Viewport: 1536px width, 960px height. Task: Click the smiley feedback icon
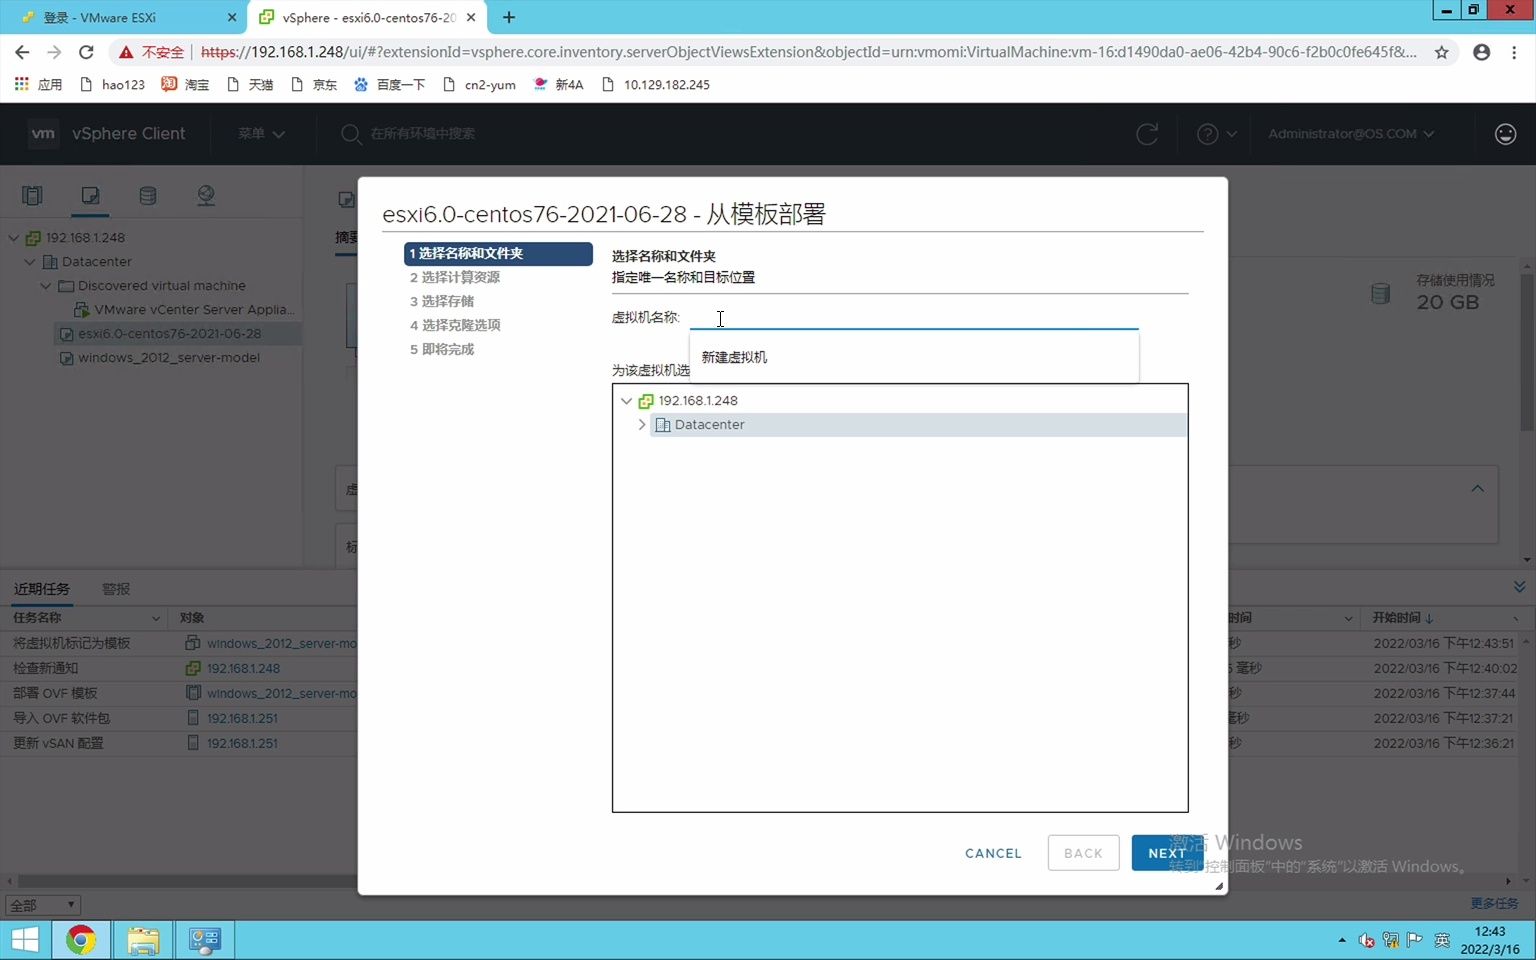pyautogui.click(x=1505, y=134)
